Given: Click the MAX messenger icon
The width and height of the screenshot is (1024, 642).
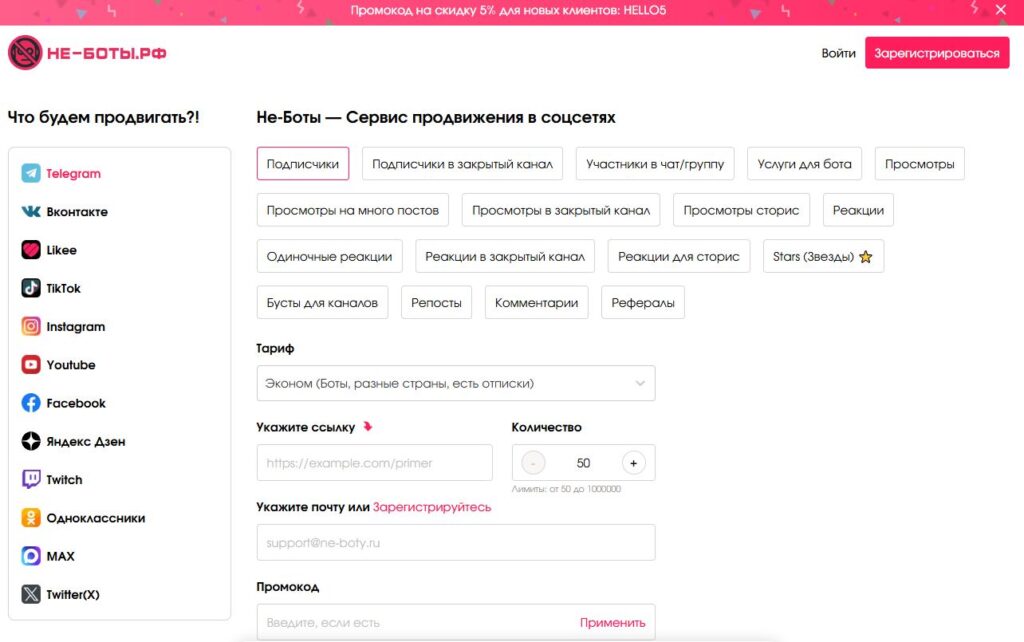Looking at the screenshot, I should 31,556.
